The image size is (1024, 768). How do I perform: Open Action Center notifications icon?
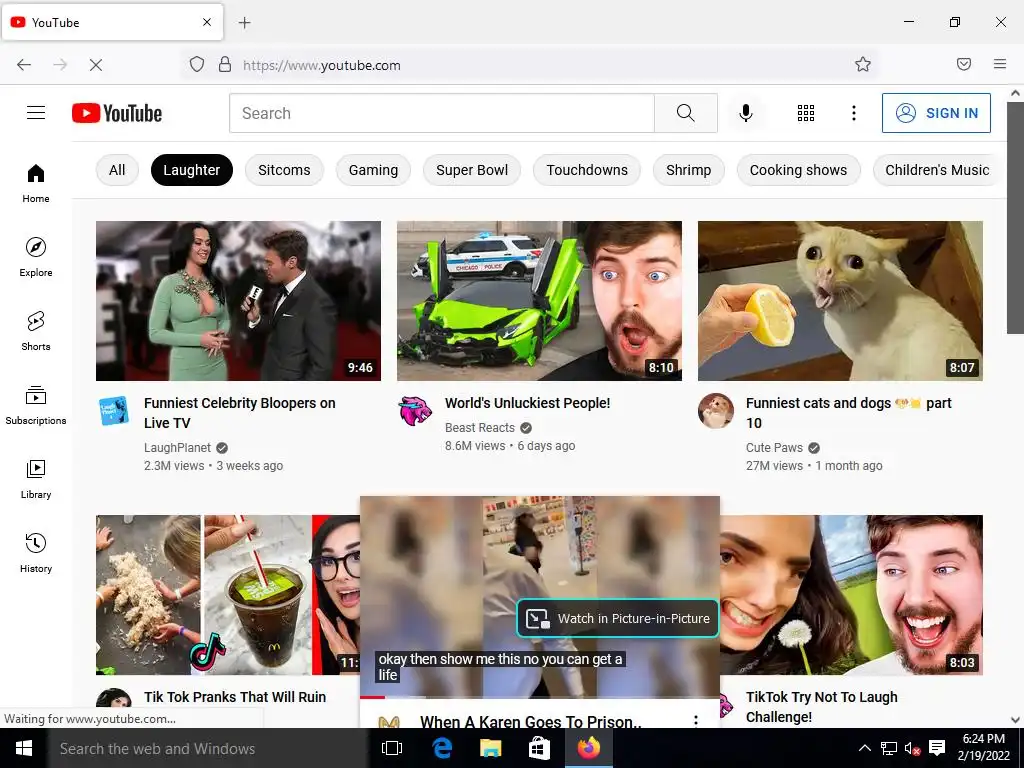coord(937,748)
